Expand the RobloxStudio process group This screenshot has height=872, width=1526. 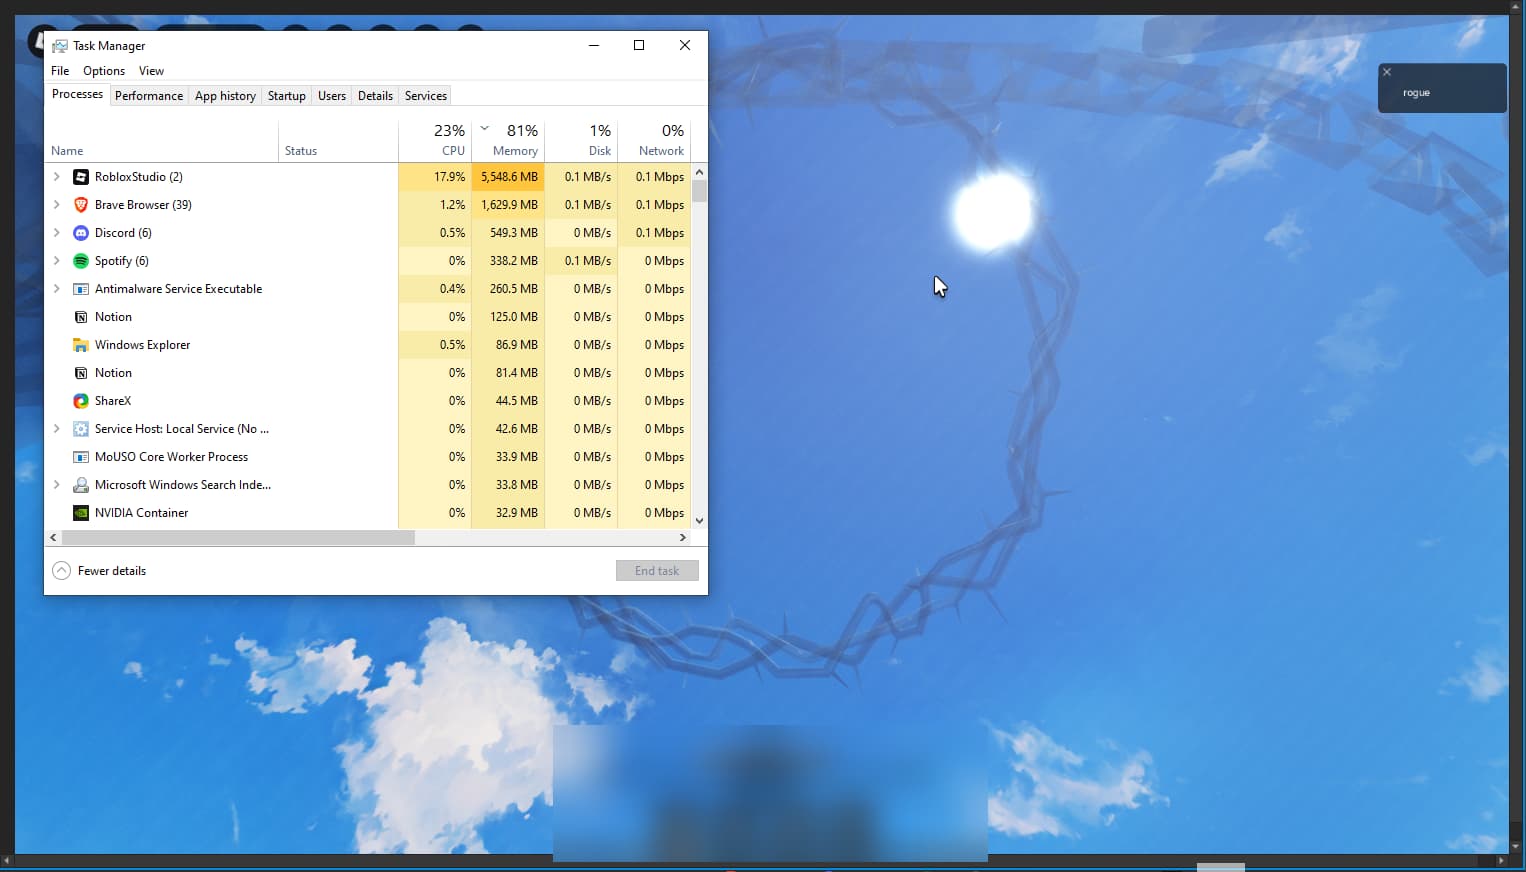(x=57, y=176)
